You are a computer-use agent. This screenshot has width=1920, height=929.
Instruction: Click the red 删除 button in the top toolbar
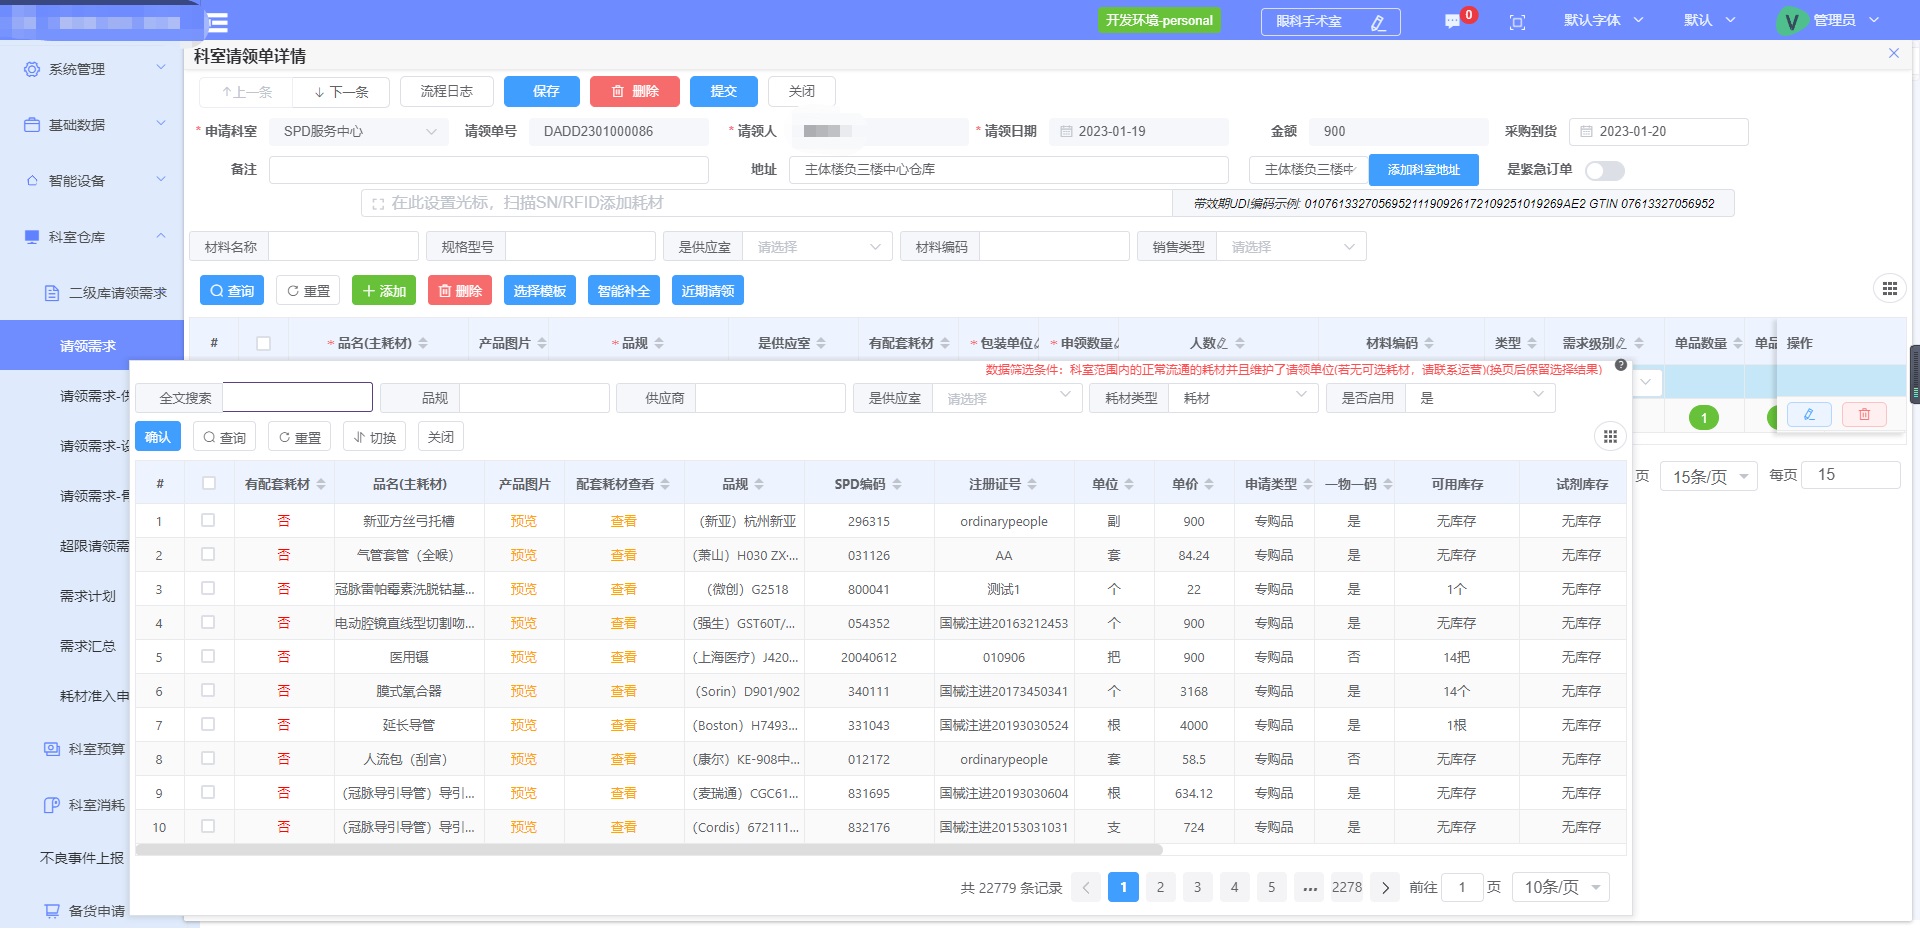635,91
